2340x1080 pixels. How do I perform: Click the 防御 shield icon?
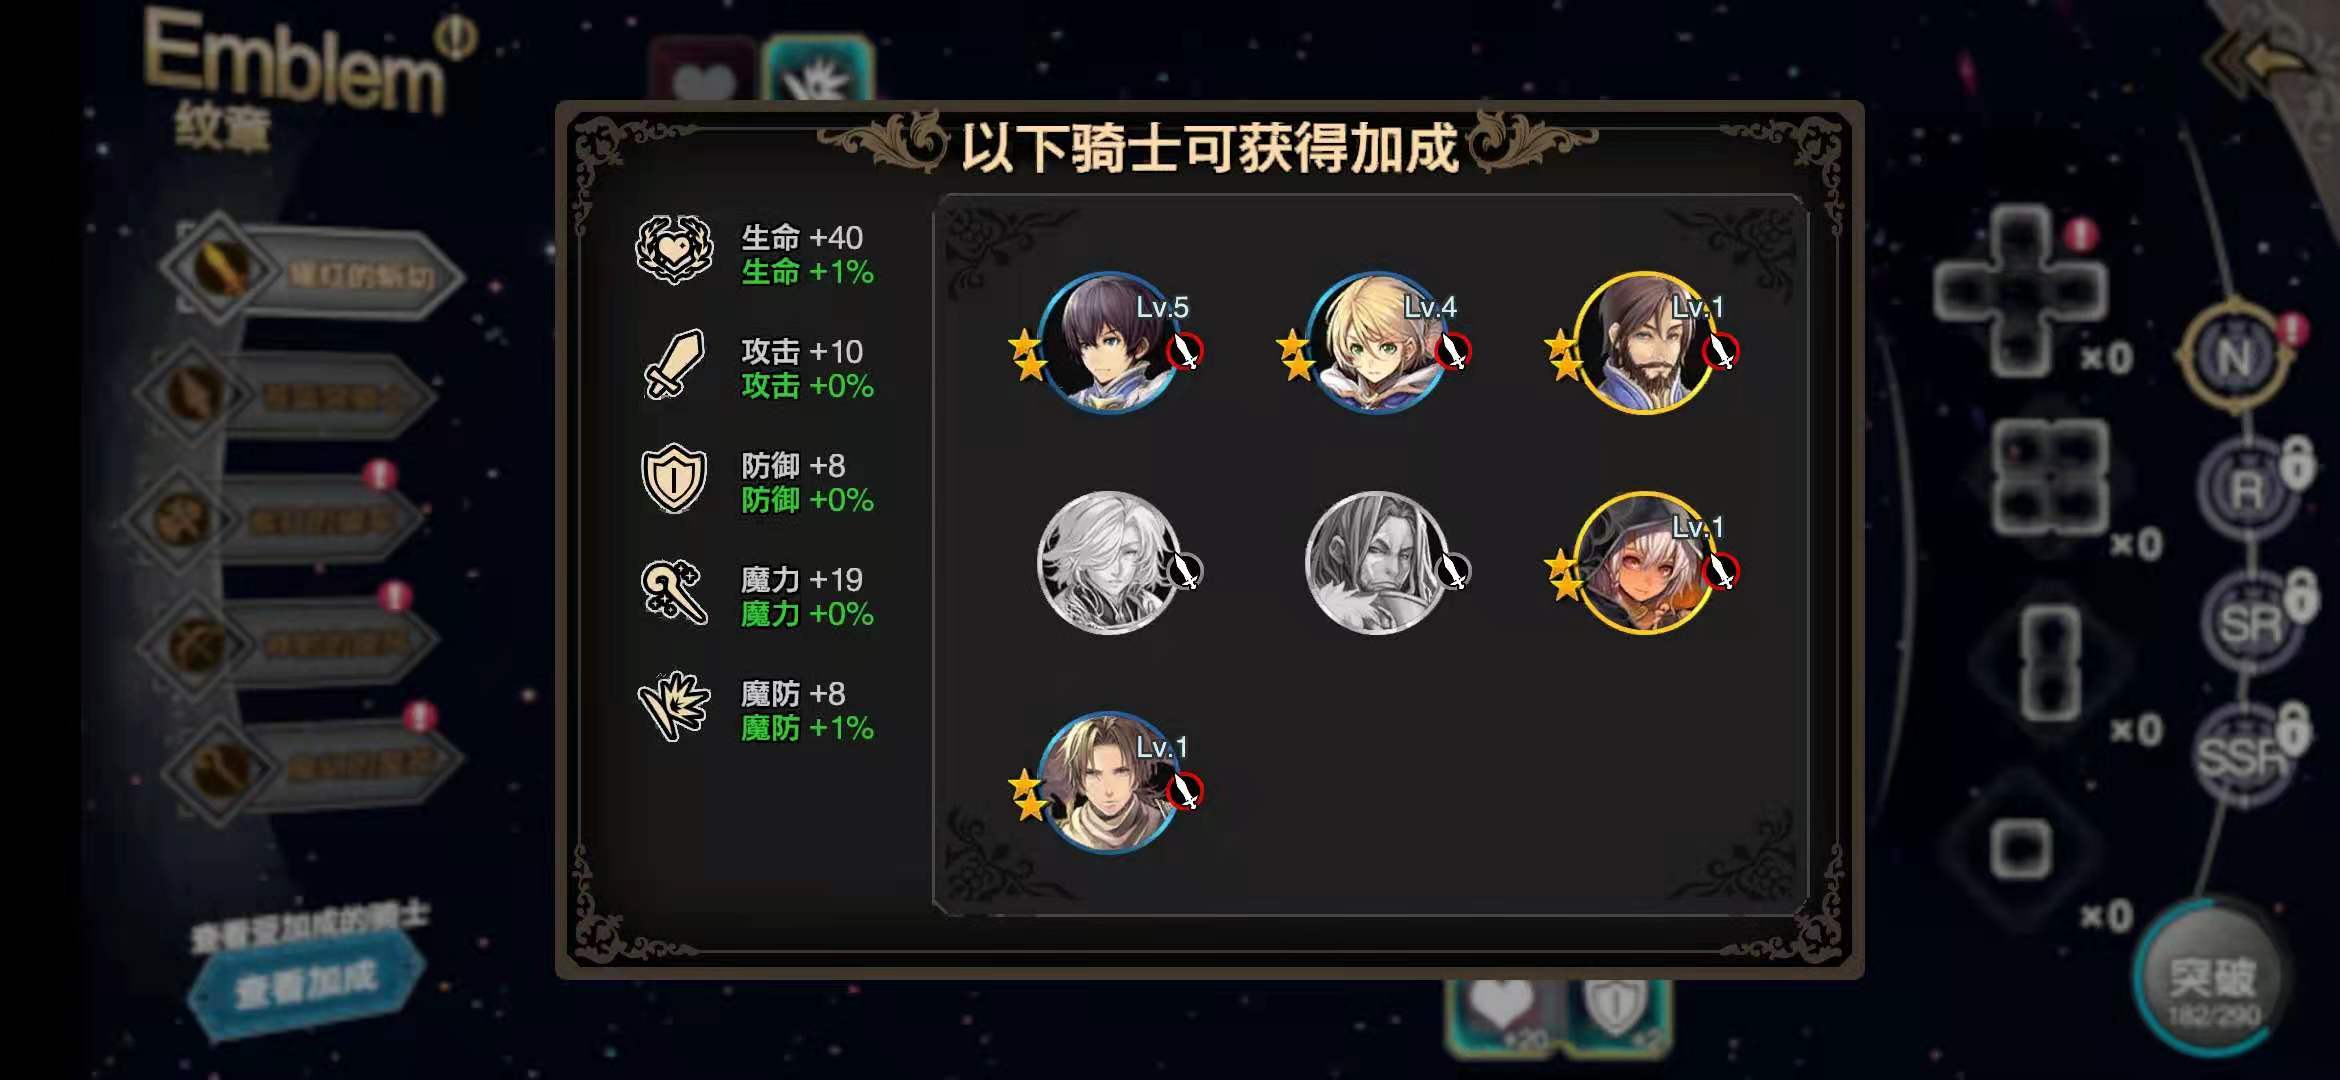(x=674, y=478)
